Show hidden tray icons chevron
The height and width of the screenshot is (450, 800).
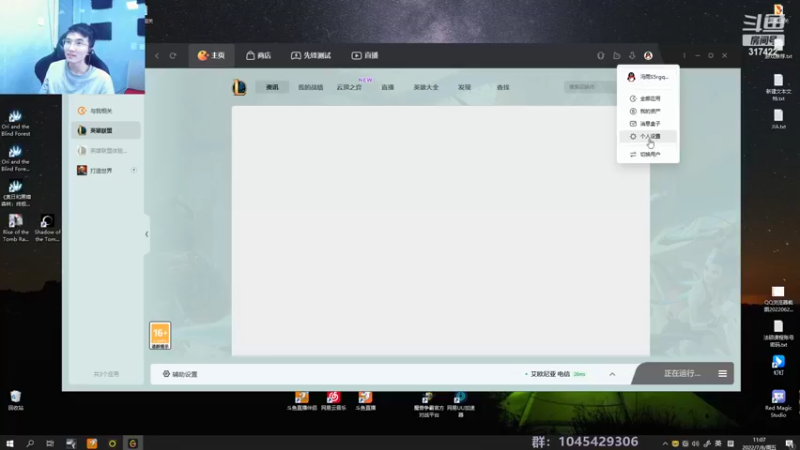(665, 443)
